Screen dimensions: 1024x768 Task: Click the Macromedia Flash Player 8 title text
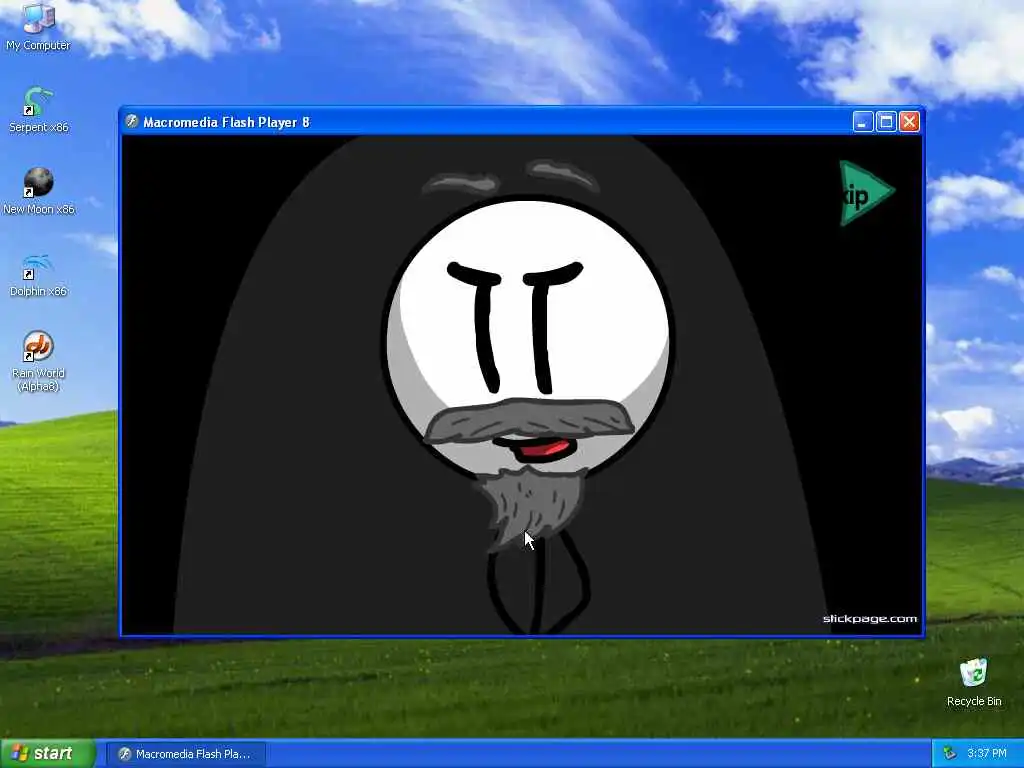click(226, 122)
